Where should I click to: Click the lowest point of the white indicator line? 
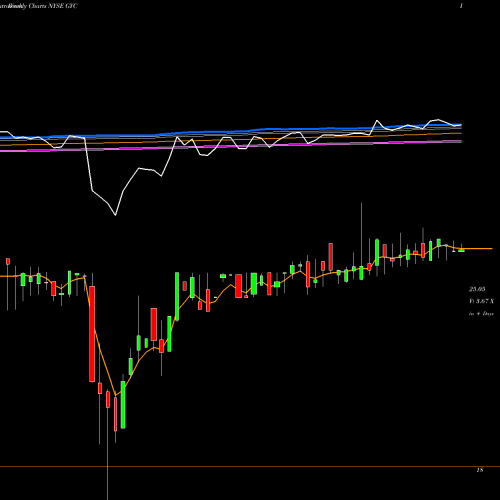click(116, 215)
